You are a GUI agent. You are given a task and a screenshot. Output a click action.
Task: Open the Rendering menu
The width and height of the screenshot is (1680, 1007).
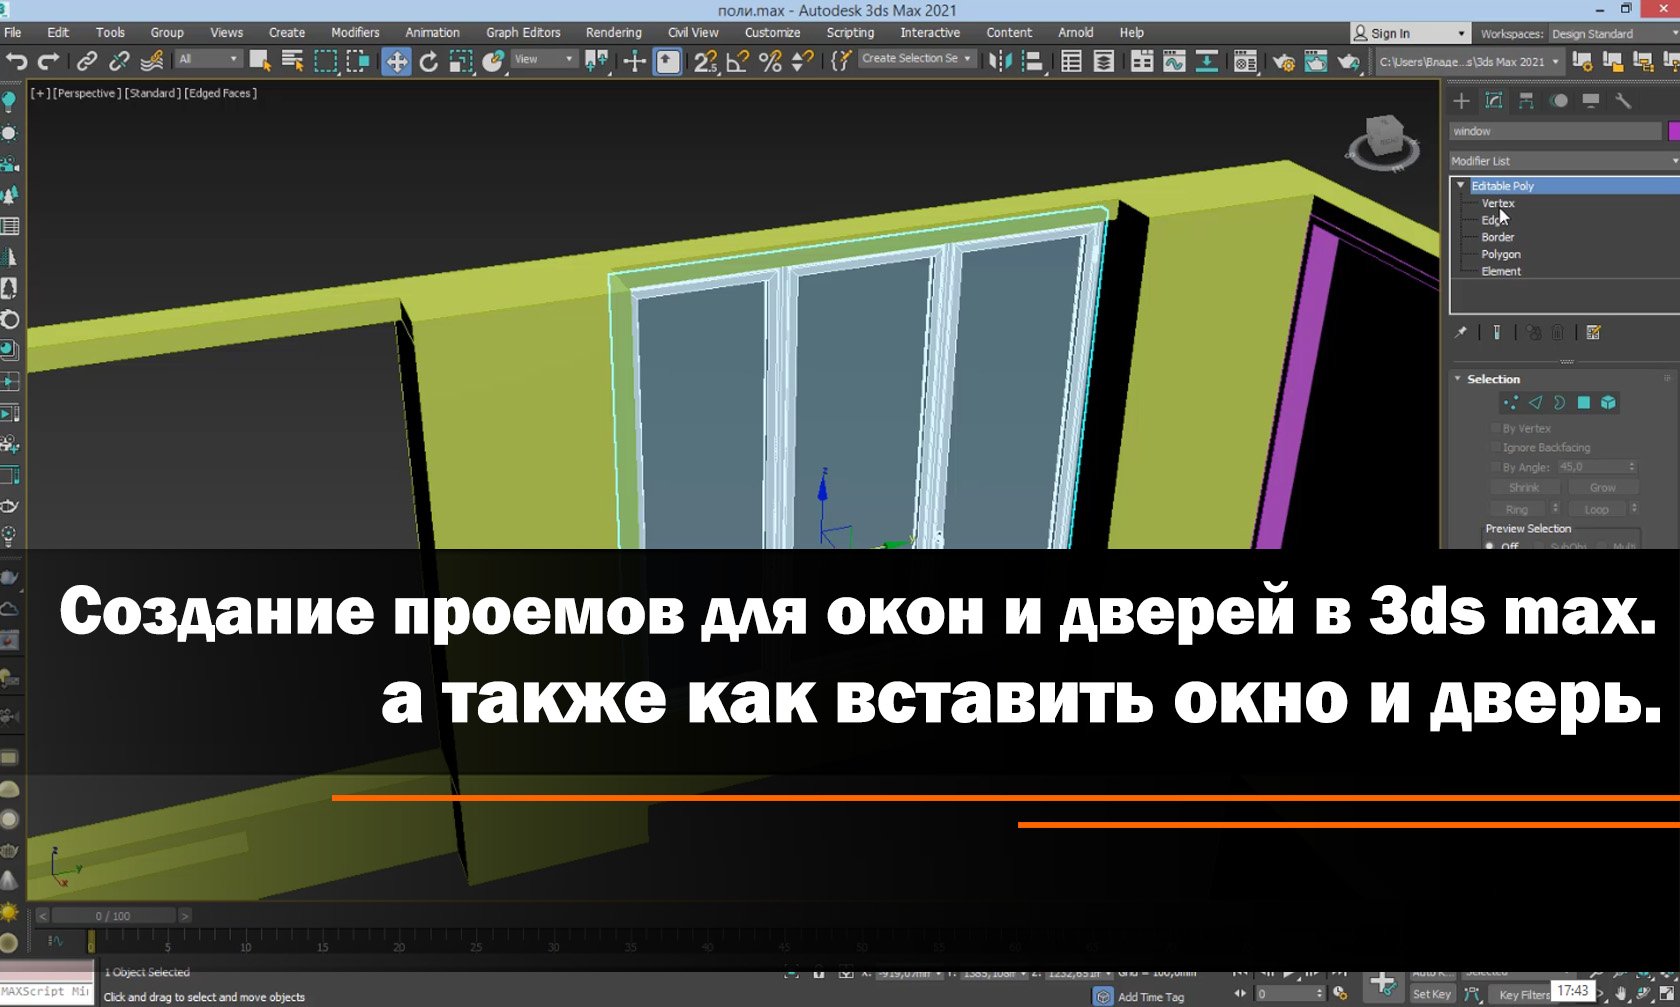pyautogui.click(x=613, y=32)
